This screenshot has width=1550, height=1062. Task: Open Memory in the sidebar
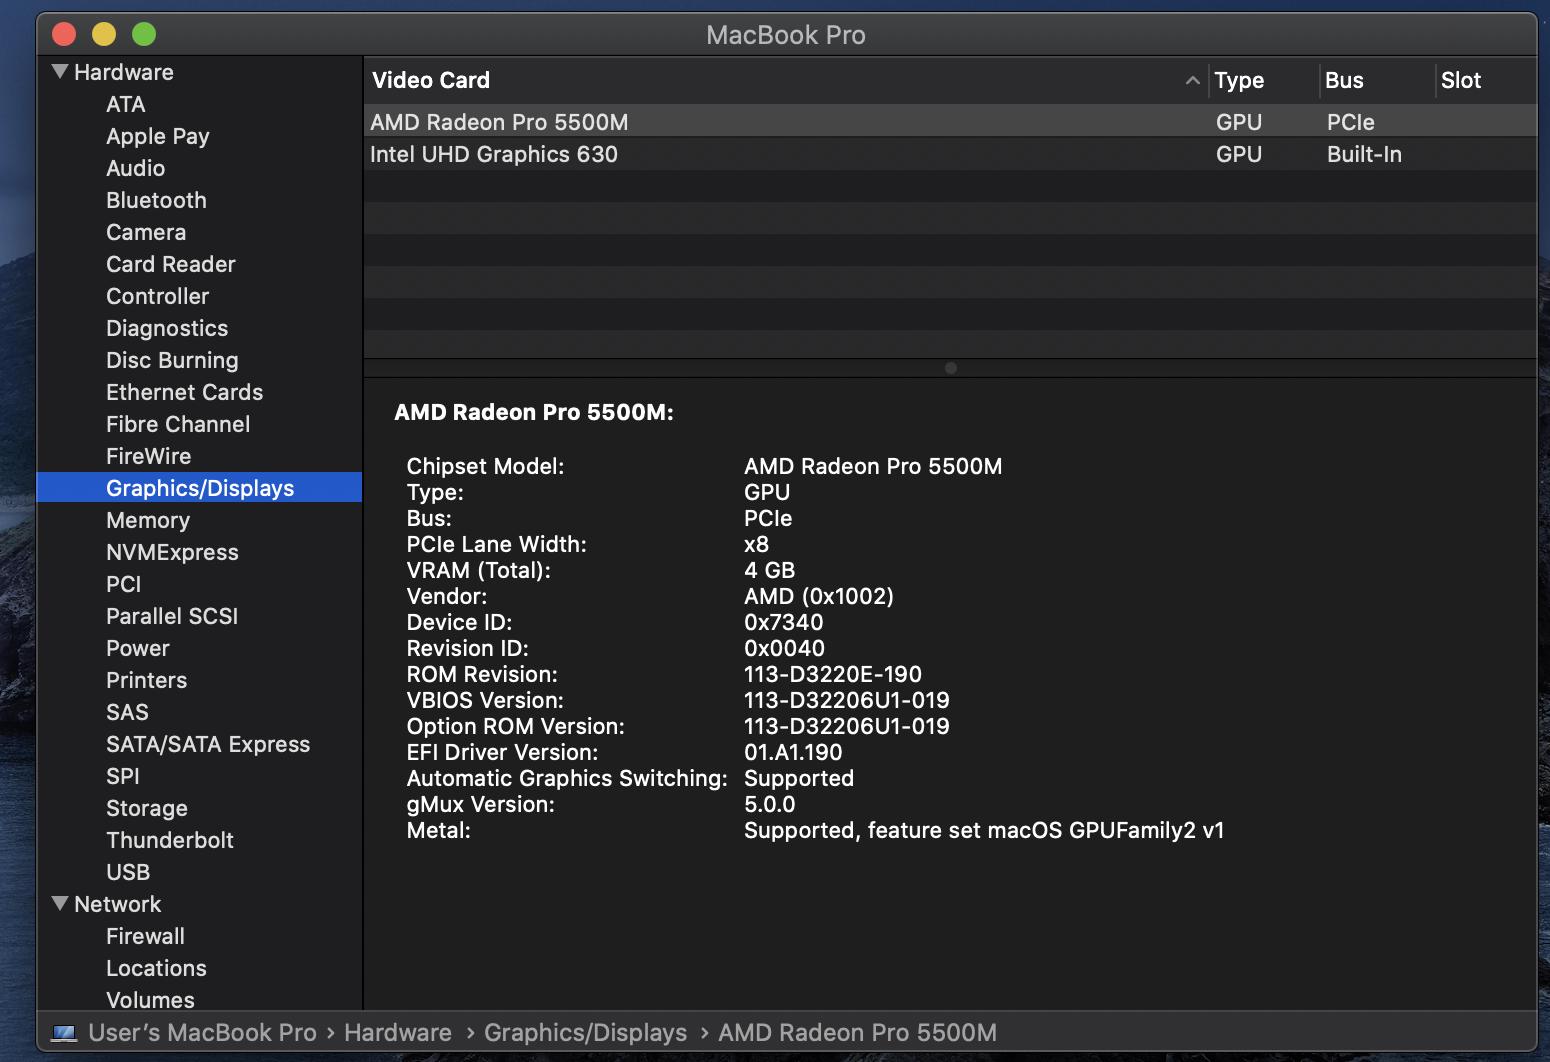click(x=148, y=521)
